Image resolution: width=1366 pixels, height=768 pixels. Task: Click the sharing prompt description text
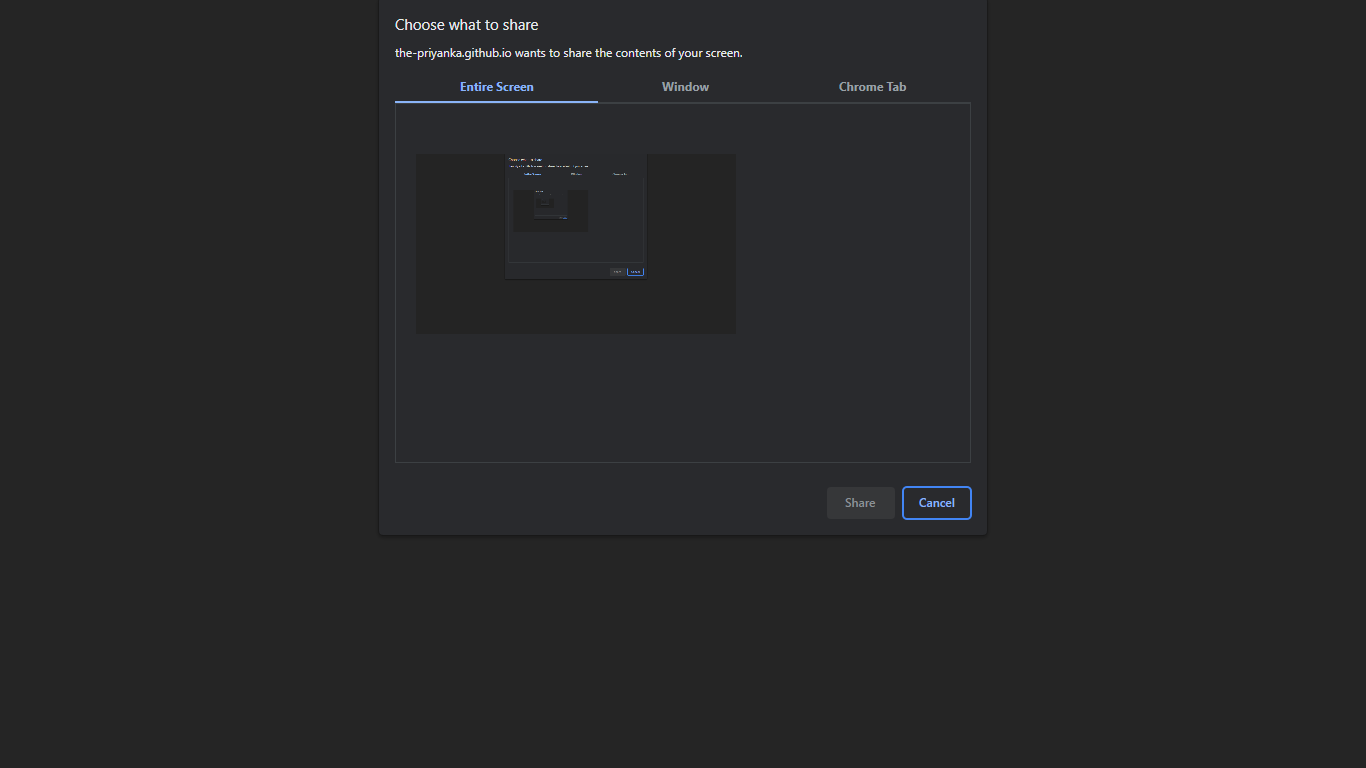(568, 53)
